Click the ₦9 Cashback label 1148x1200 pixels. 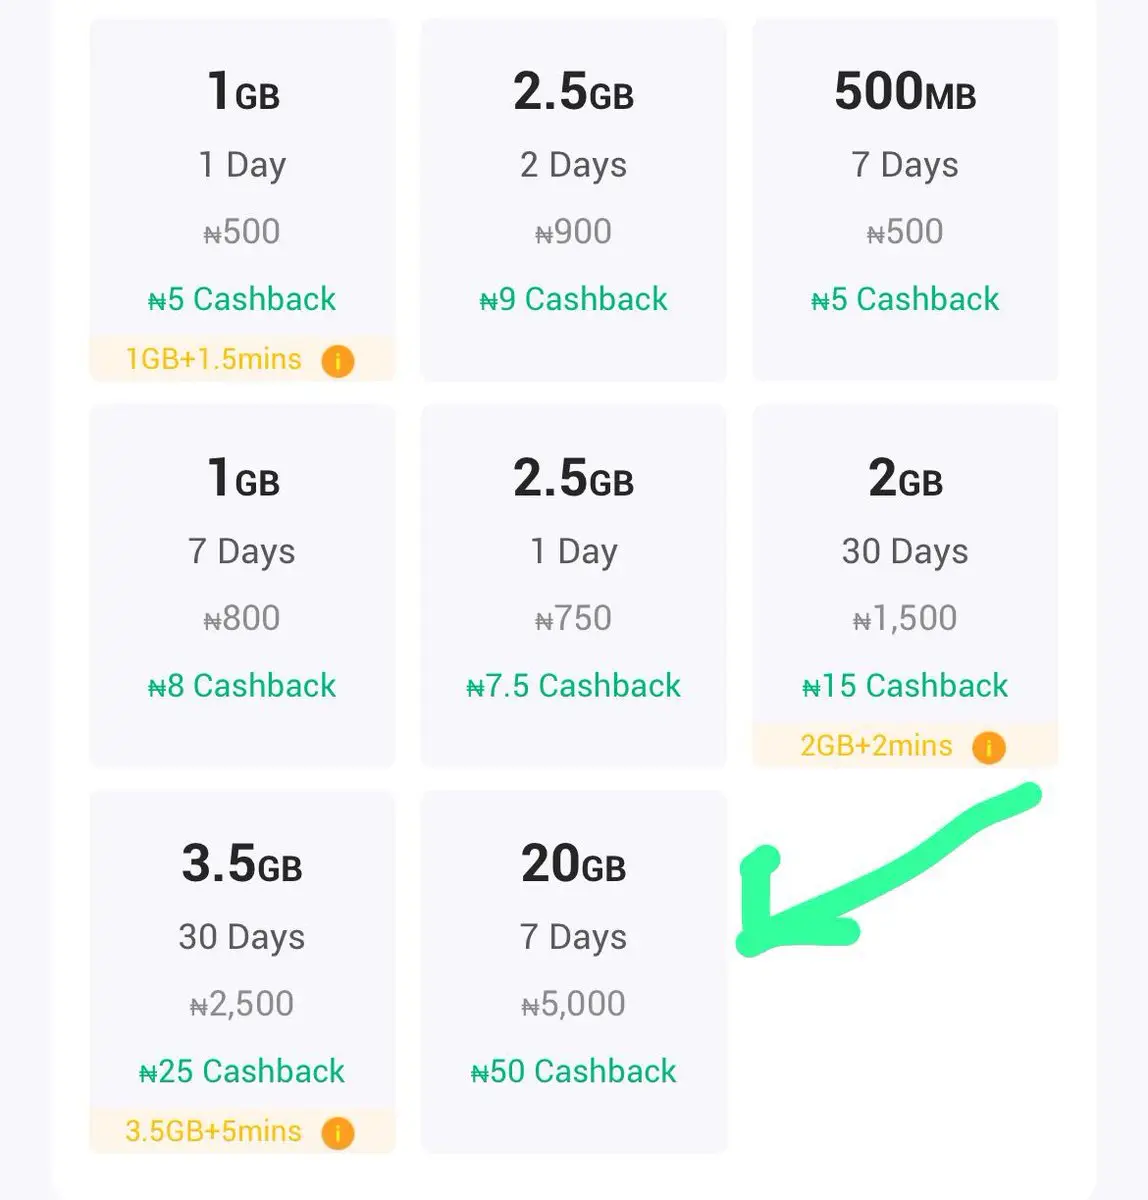[573, 299]
